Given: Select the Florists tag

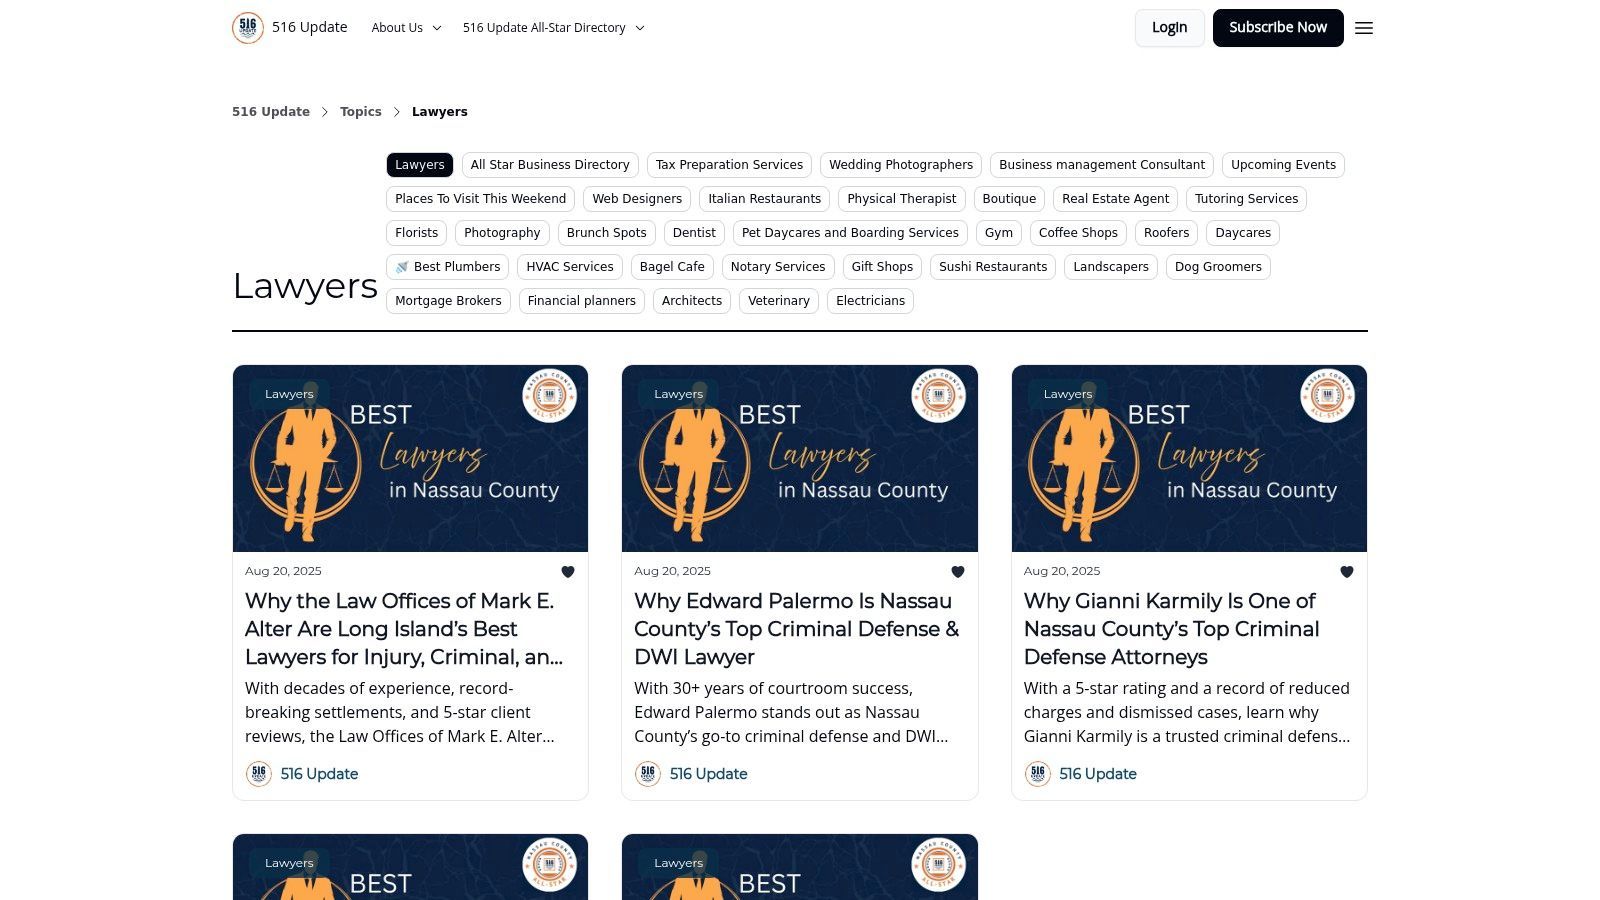Looking at the screenshot, I should (x=416, y=233).
